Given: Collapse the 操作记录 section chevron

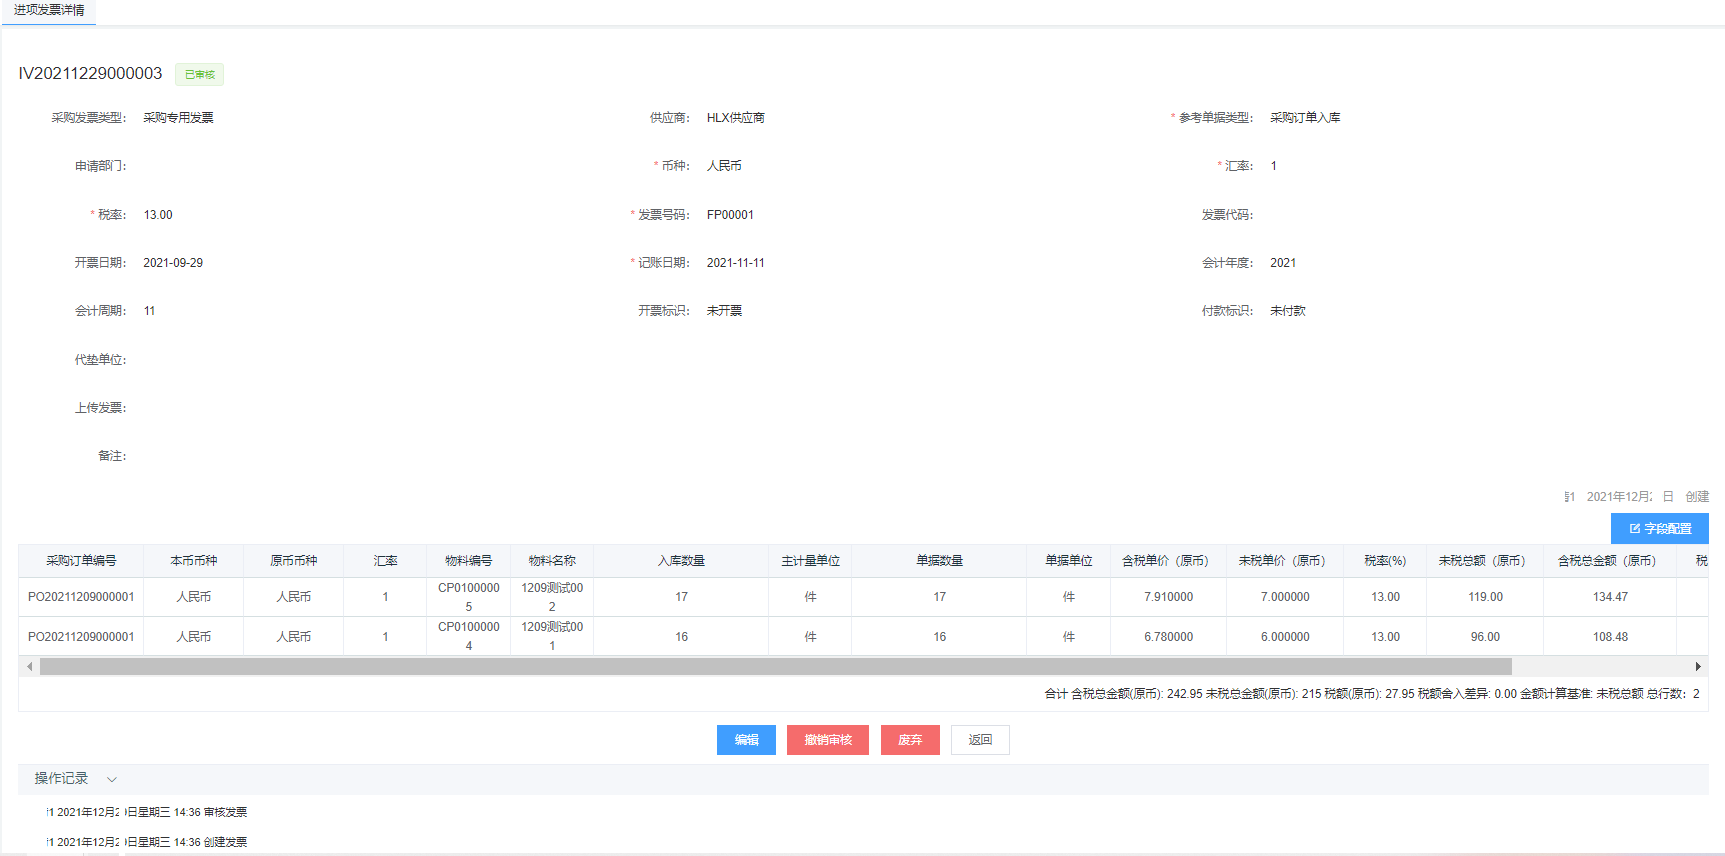Looking at the screenshot, I should click(112, 779).
